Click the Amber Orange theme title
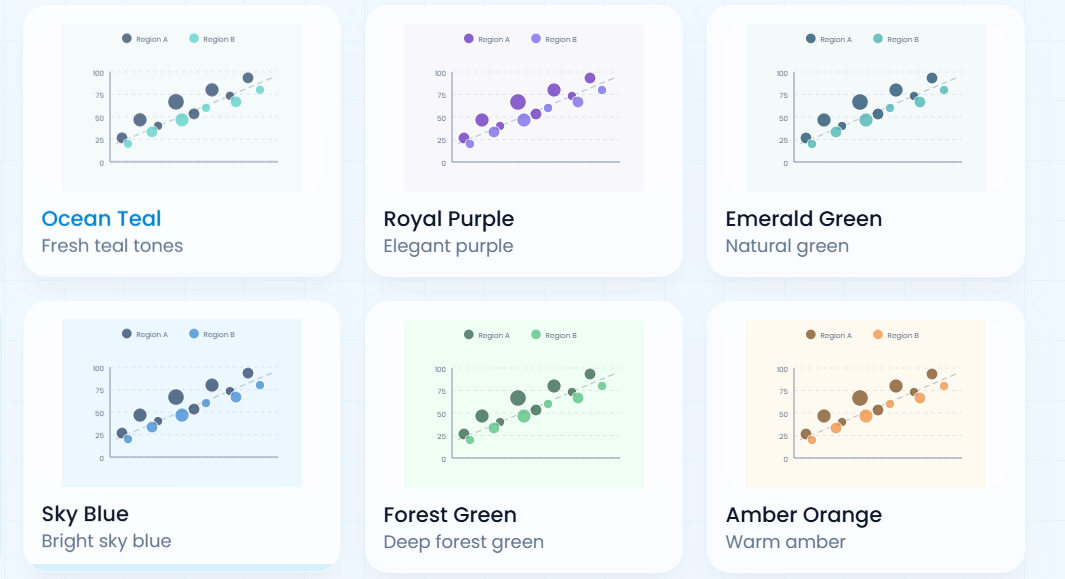Screen dimensions: 1065x579 (x=803, y=514)
